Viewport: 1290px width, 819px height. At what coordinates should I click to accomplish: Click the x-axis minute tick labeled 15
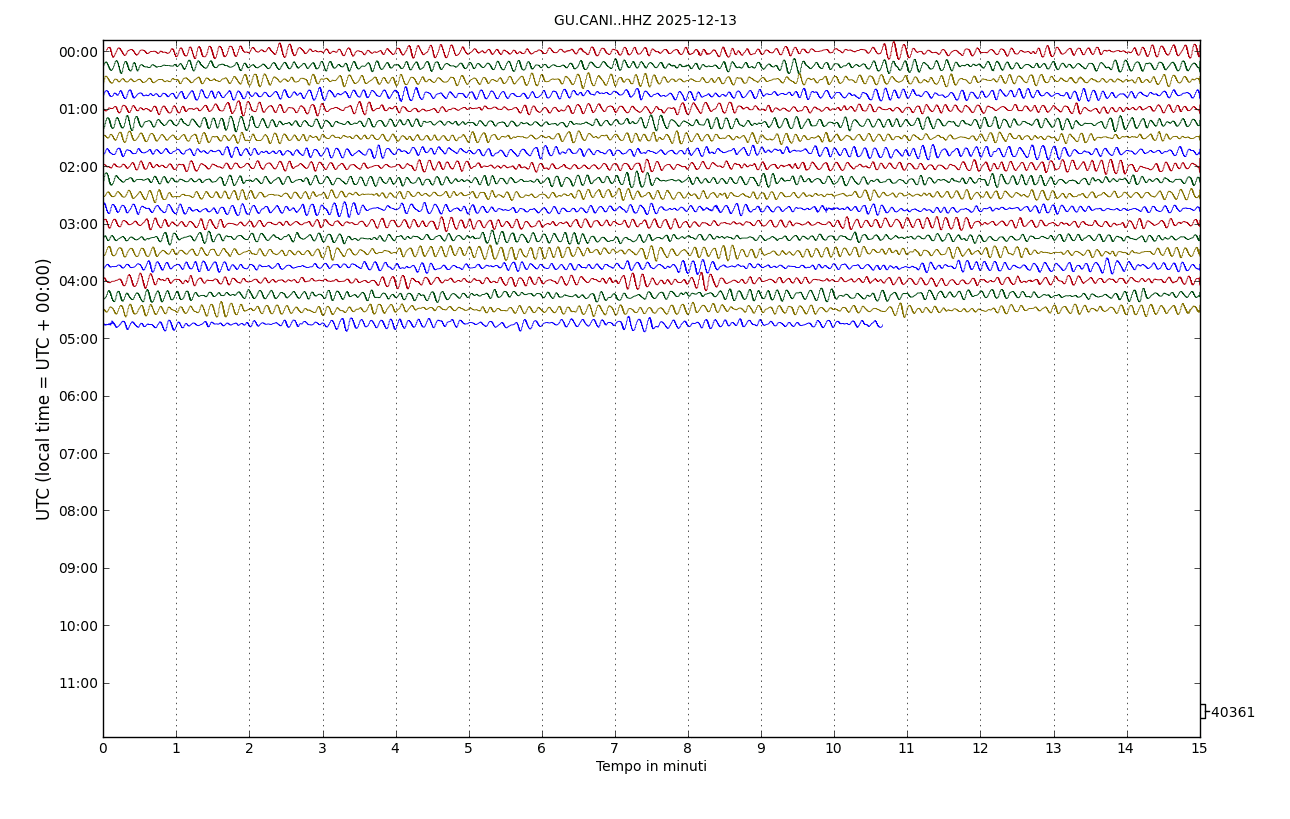click(x=1199, y=749)
